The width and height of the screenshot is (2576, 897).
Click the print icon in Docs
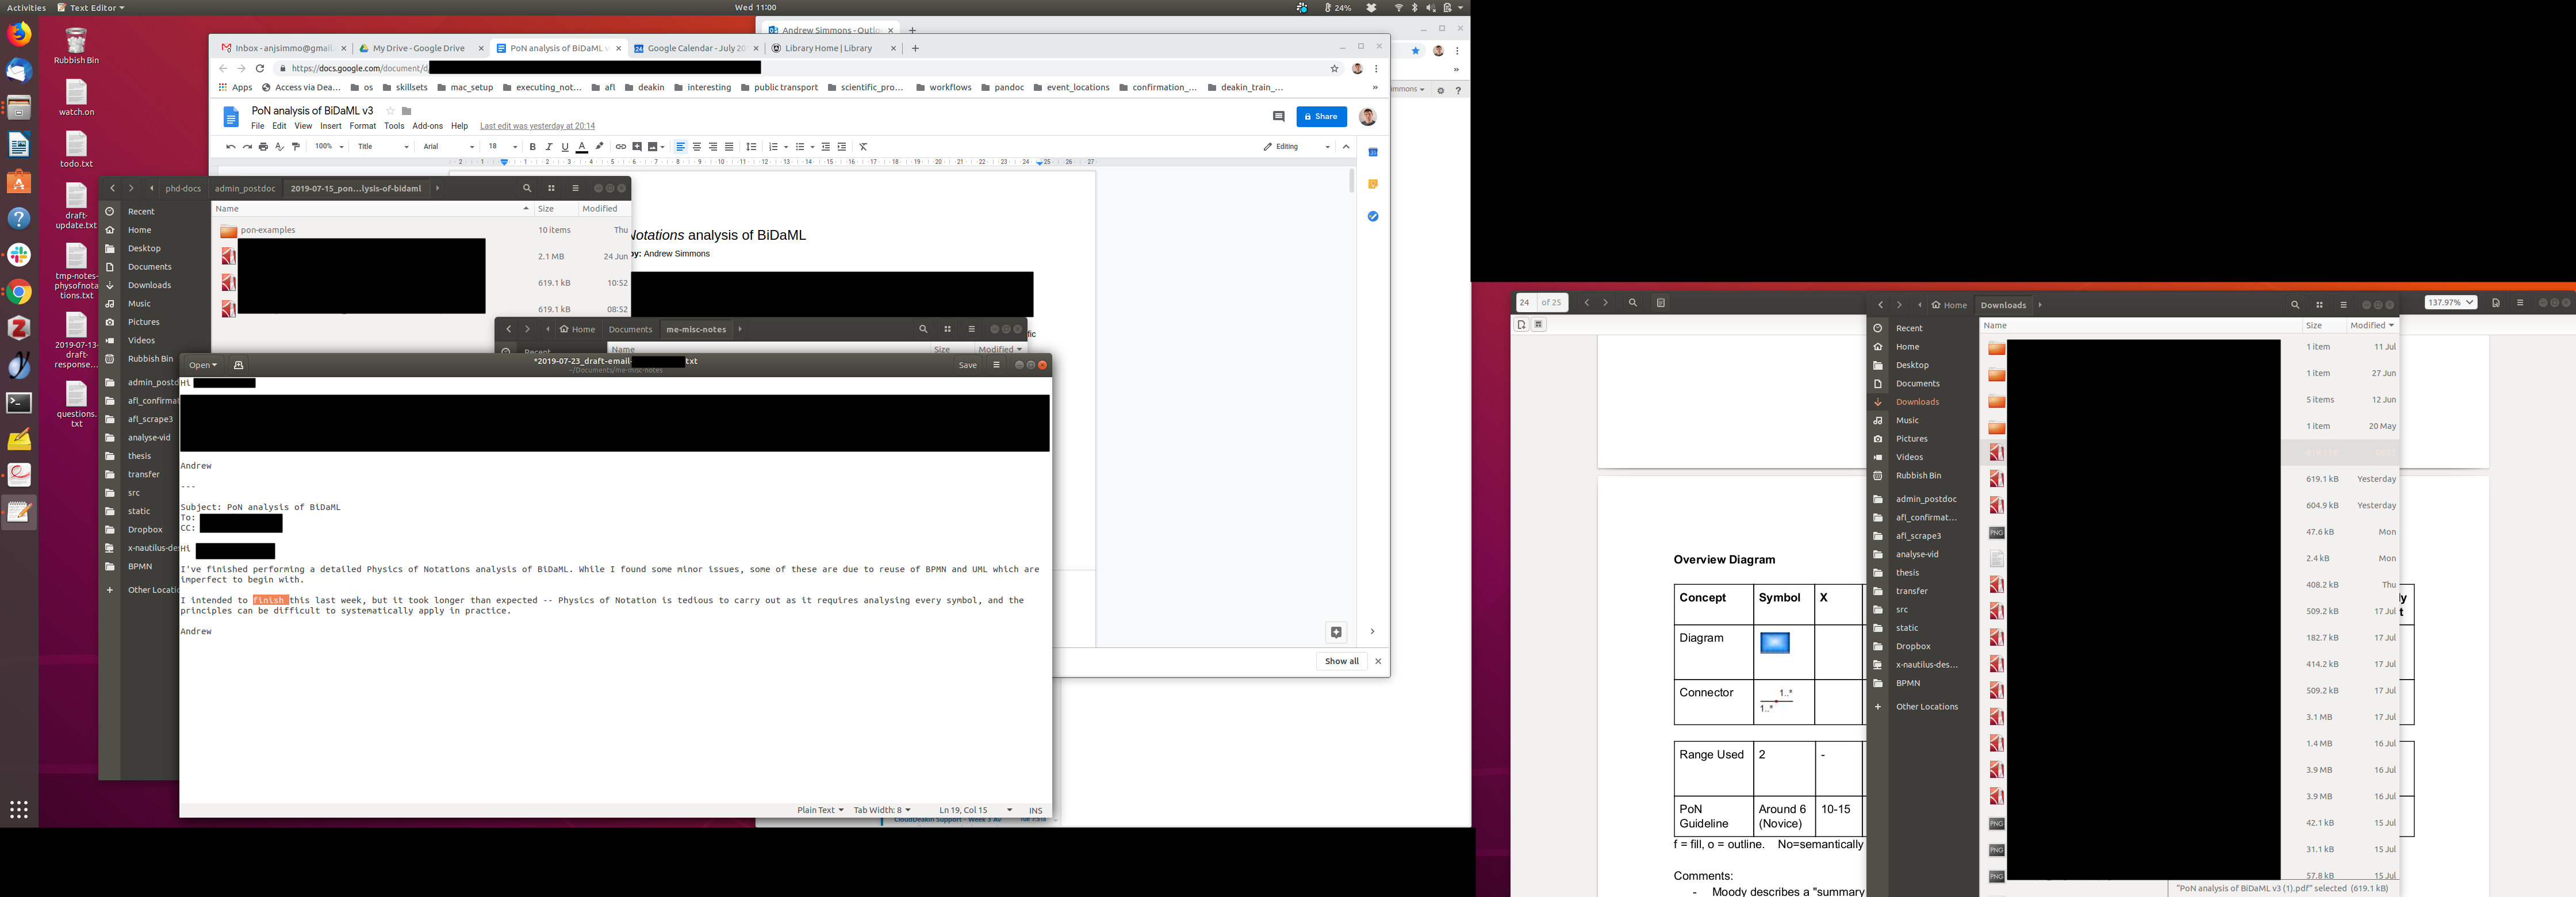coord(263,147)
